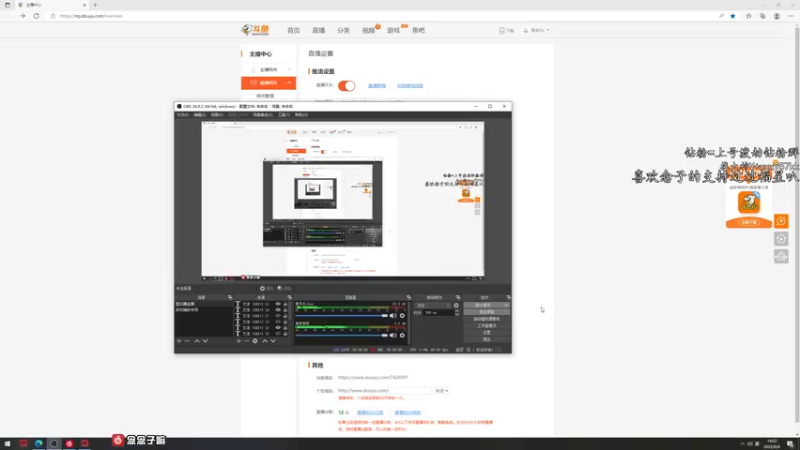800x450 pixels.
Task: Open the user account dropdown in the Douyu header
Action: click(x=536, y=30)
